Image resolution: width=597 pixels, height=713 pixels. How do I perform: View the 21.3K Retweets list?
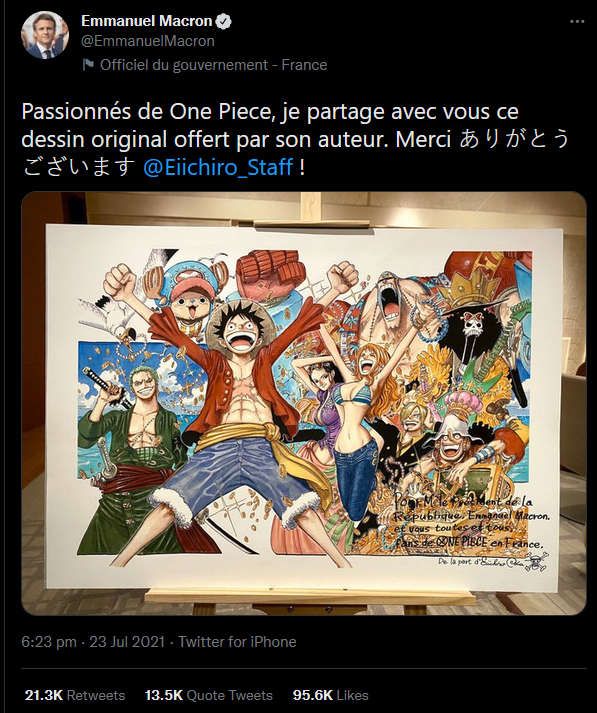[75, 695]
